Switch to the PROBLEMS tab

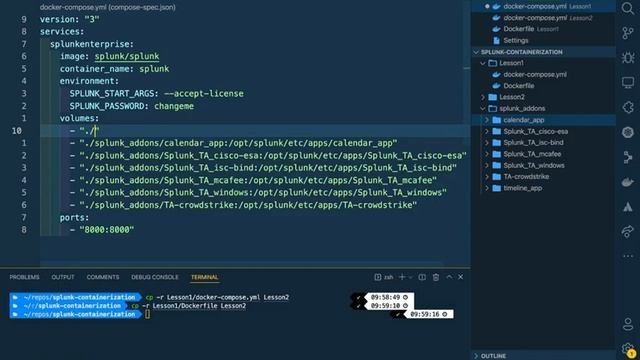(24, 277)
